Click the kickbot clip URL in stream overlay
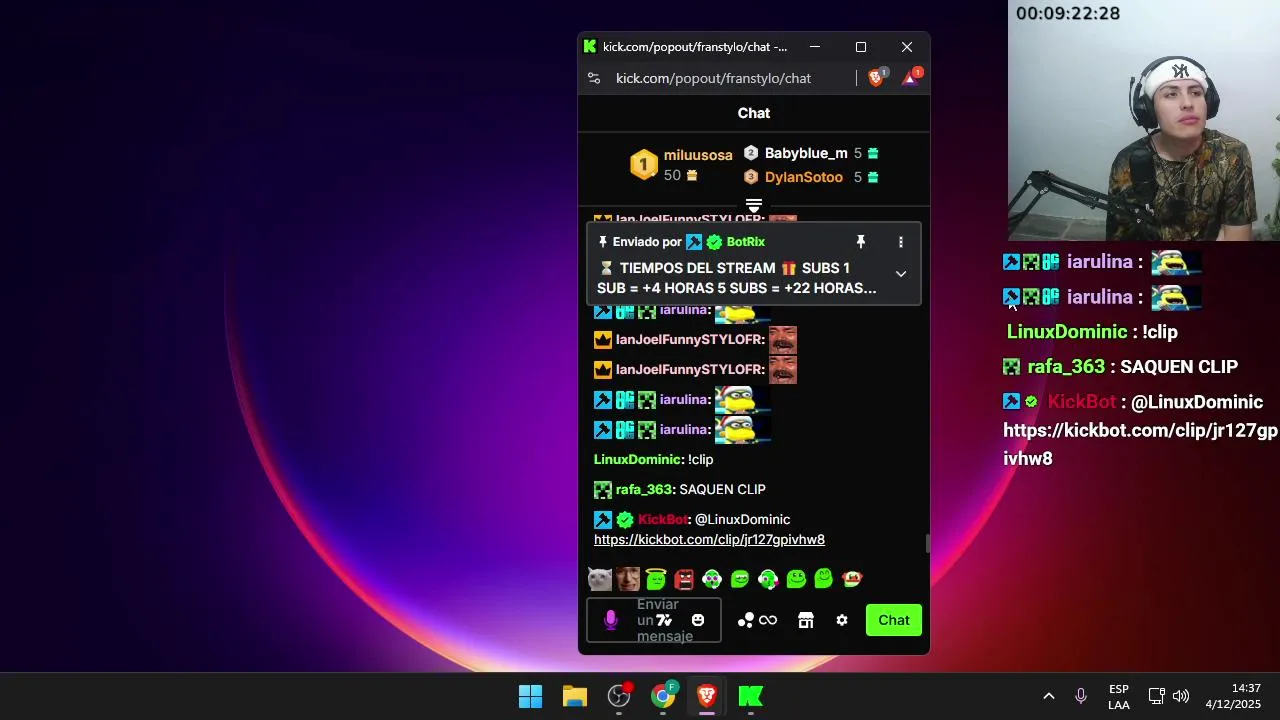Image resolution: width=1280 pixels, height=720 pixels. tap(1141, 445)
